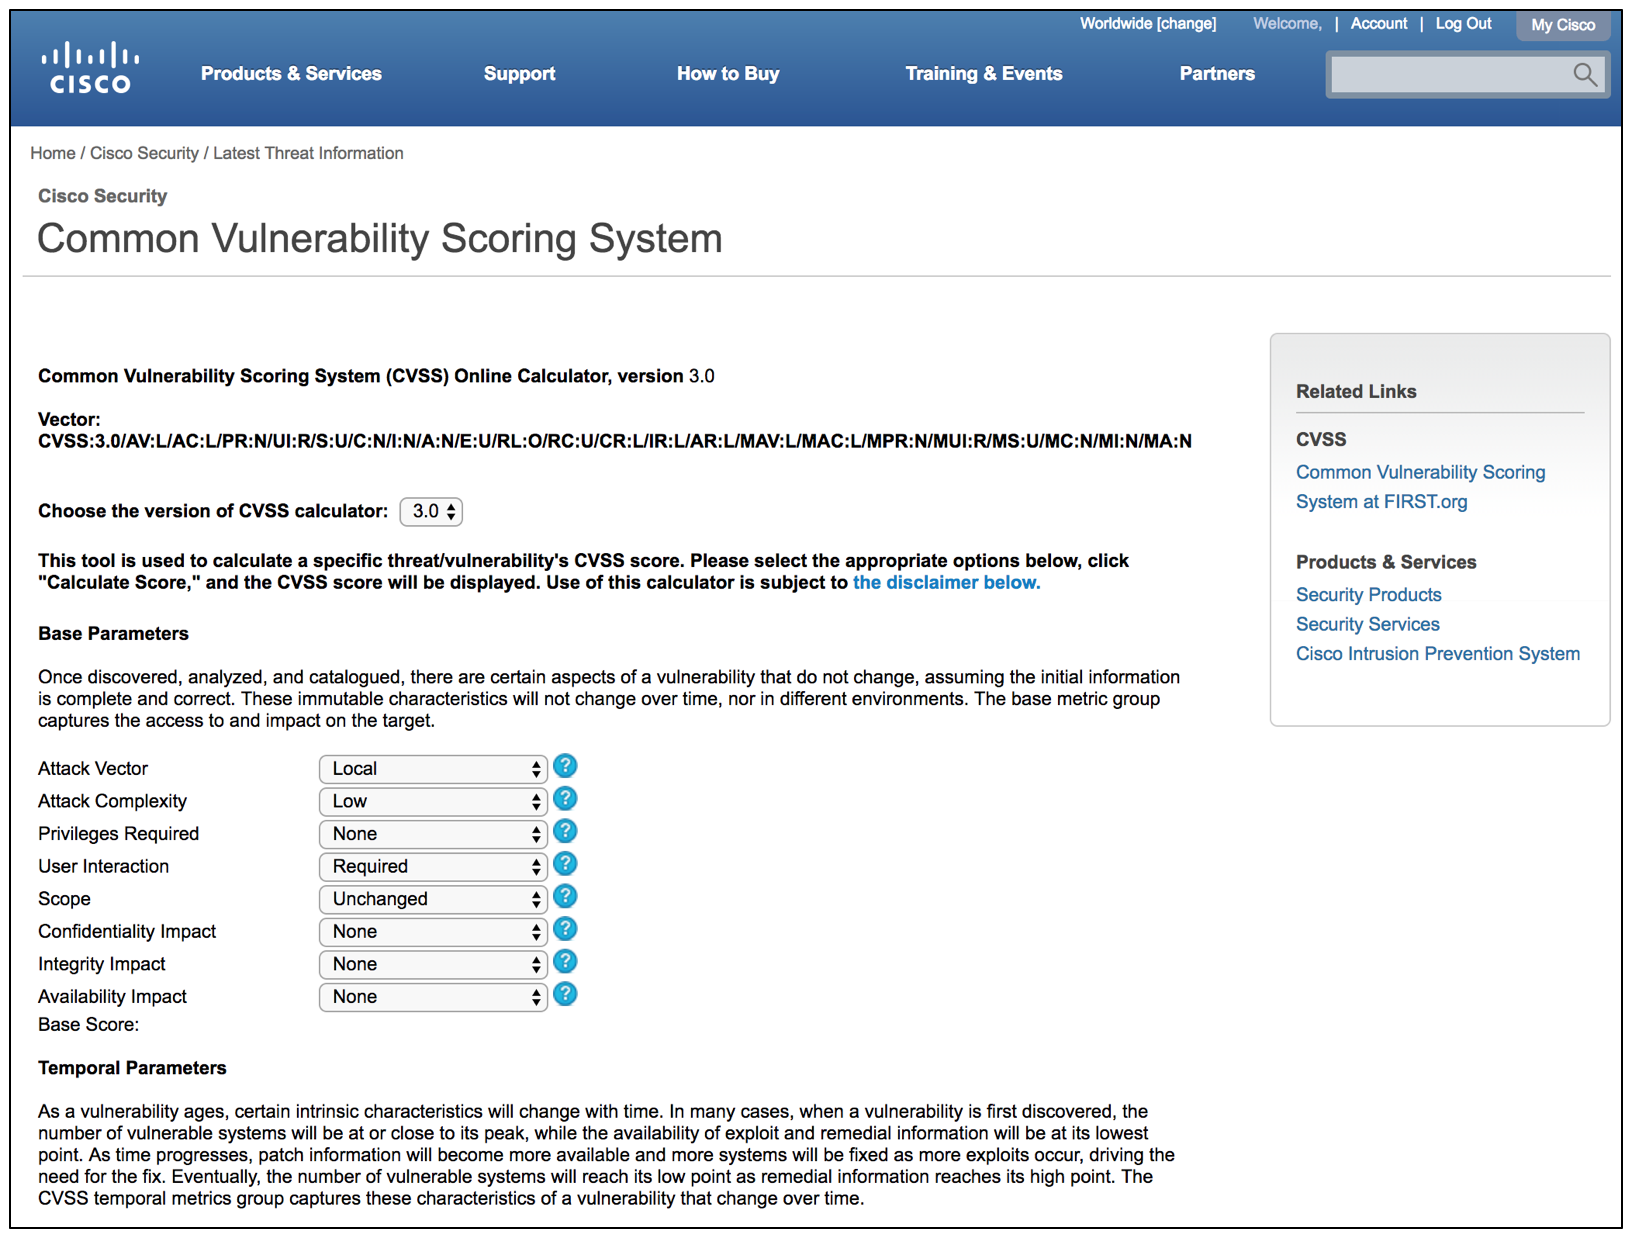
Task: Open help for User Interaction metric
Action: point(565,864)
